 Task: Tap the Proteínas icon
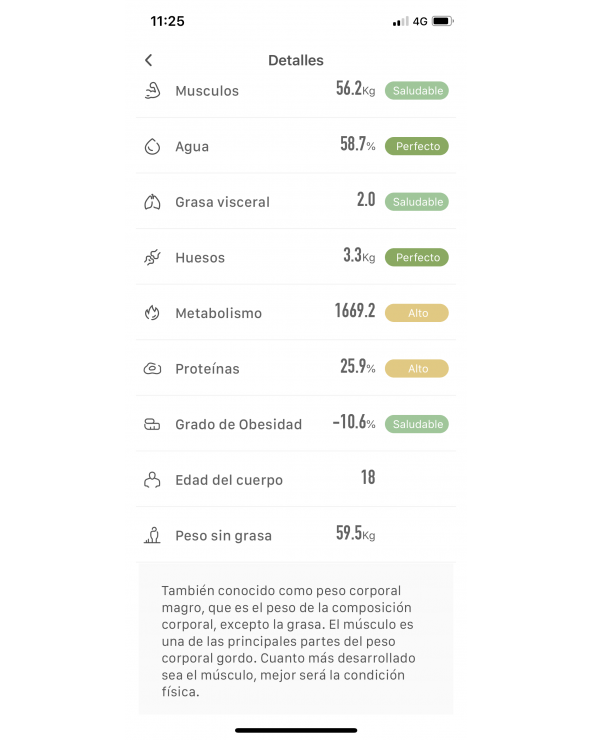(x=152, y=369)
